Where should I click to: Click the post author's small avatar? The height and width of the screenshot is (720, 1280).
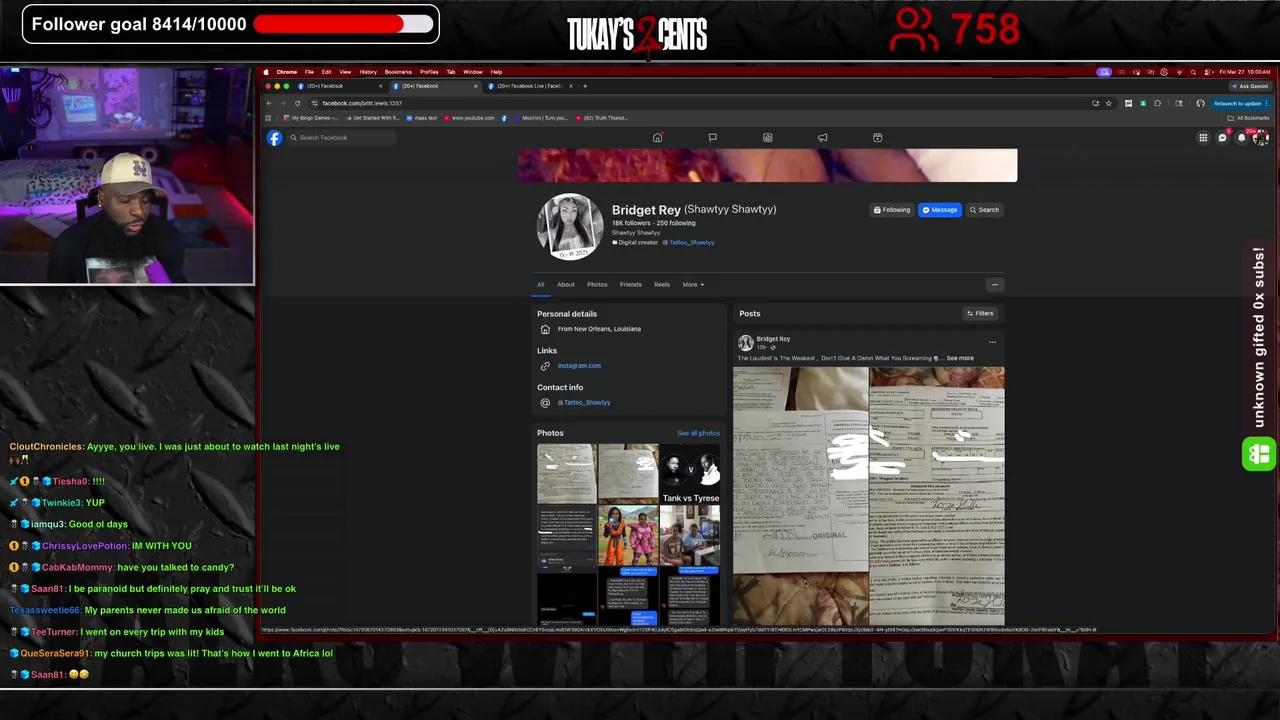(745, 343)
